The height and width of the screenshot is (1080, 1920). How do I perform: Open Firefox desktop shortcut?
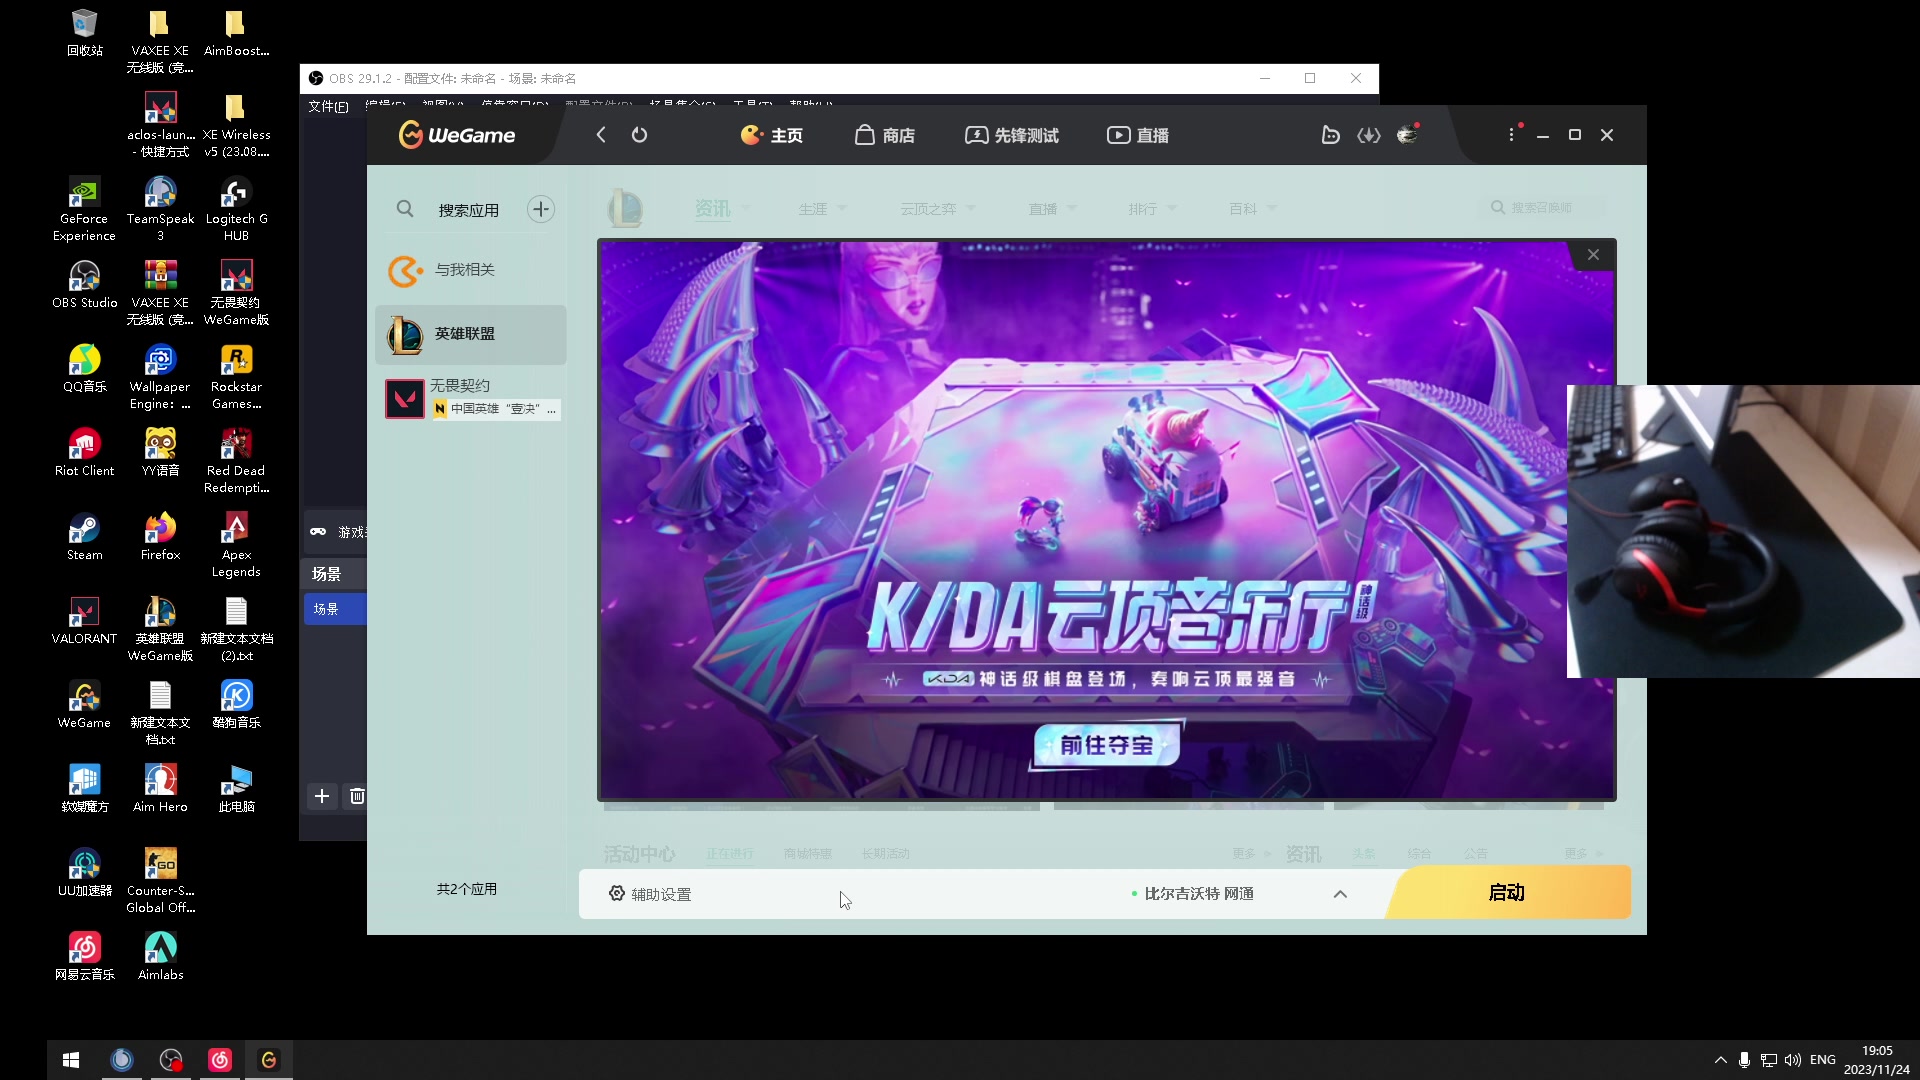(x=160, y=537)
